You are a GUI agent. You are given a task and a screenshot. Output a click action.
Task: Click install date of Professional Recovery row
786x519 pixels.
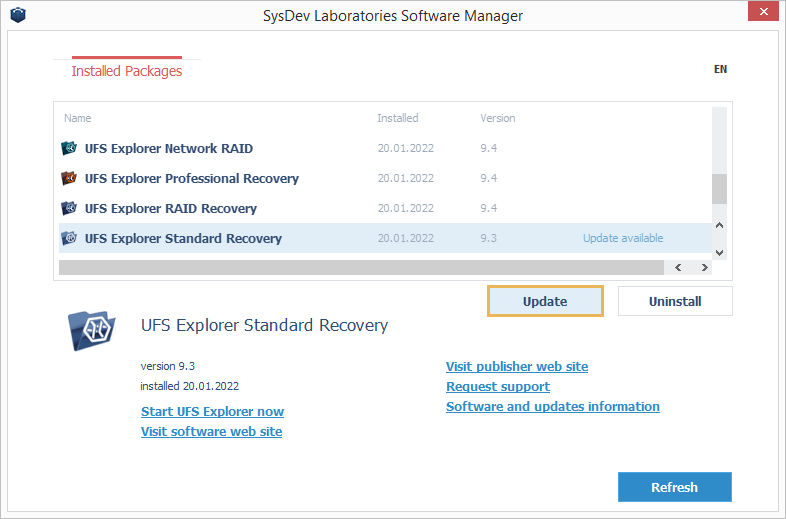[x=406, y=178]
